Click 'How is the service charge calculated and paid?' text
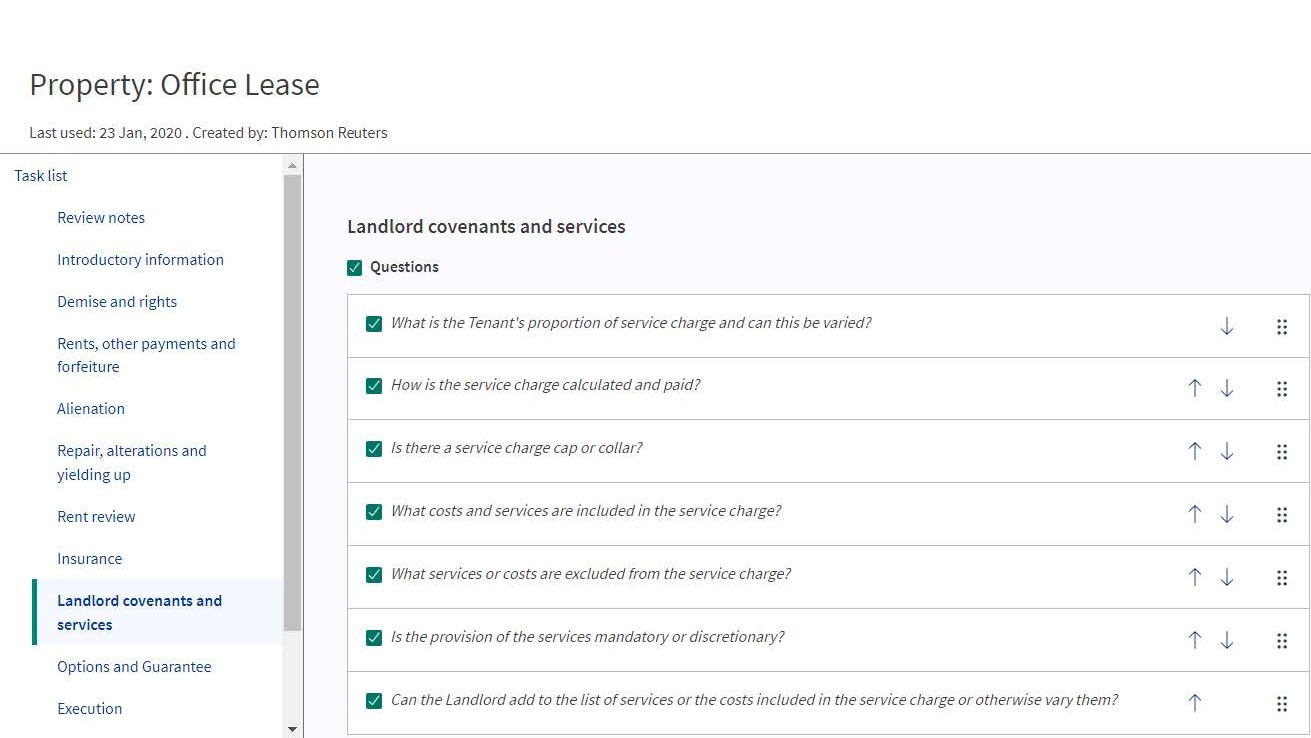The height and width of the screenshot is (738, 1311). pyautogui.click(x=545, y=385)
